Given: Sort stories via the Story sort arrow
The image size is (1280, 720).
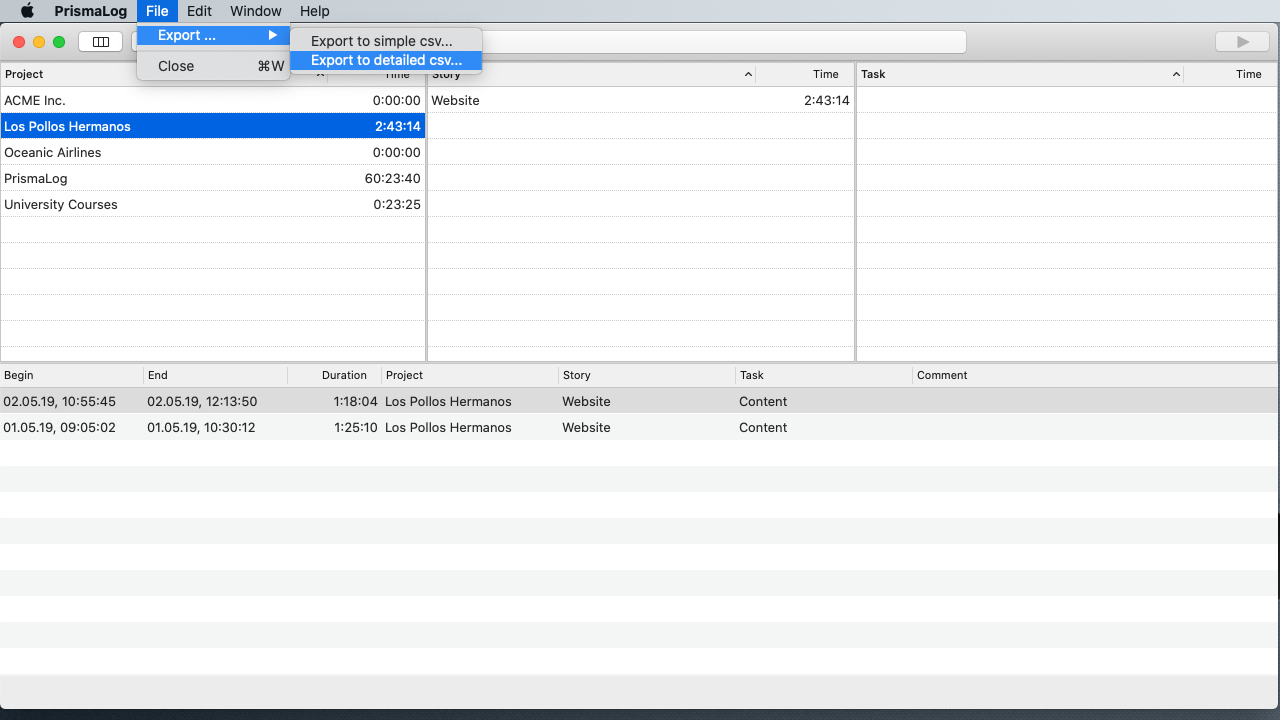Looking at the screenshot, I should (x=748, y=74).
